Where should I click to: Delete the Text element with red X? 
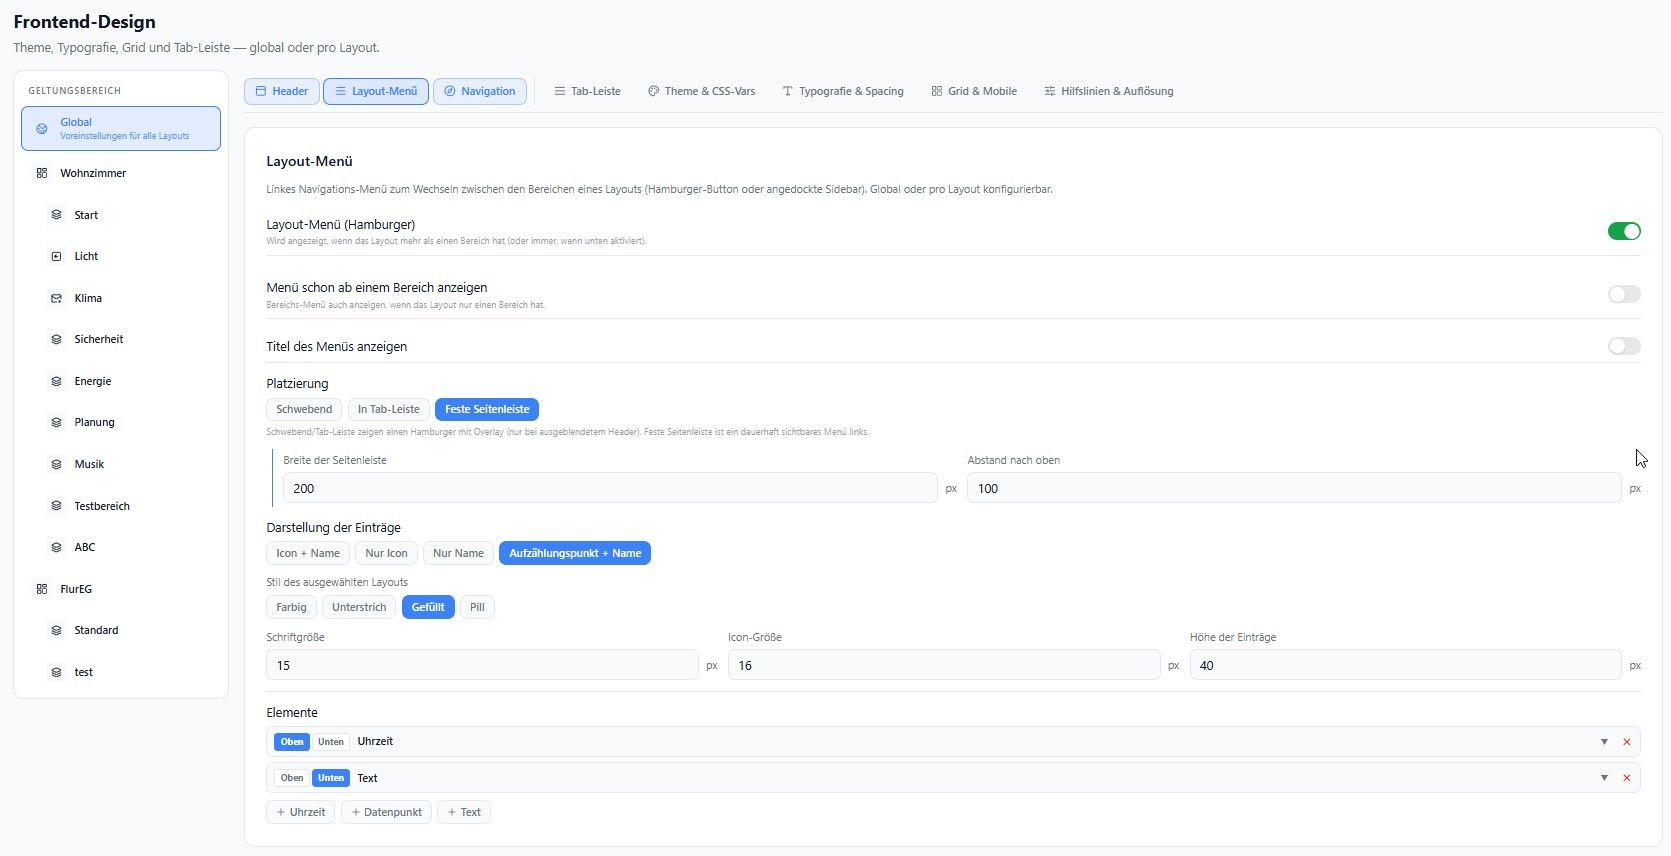(x=1627, y=778)
